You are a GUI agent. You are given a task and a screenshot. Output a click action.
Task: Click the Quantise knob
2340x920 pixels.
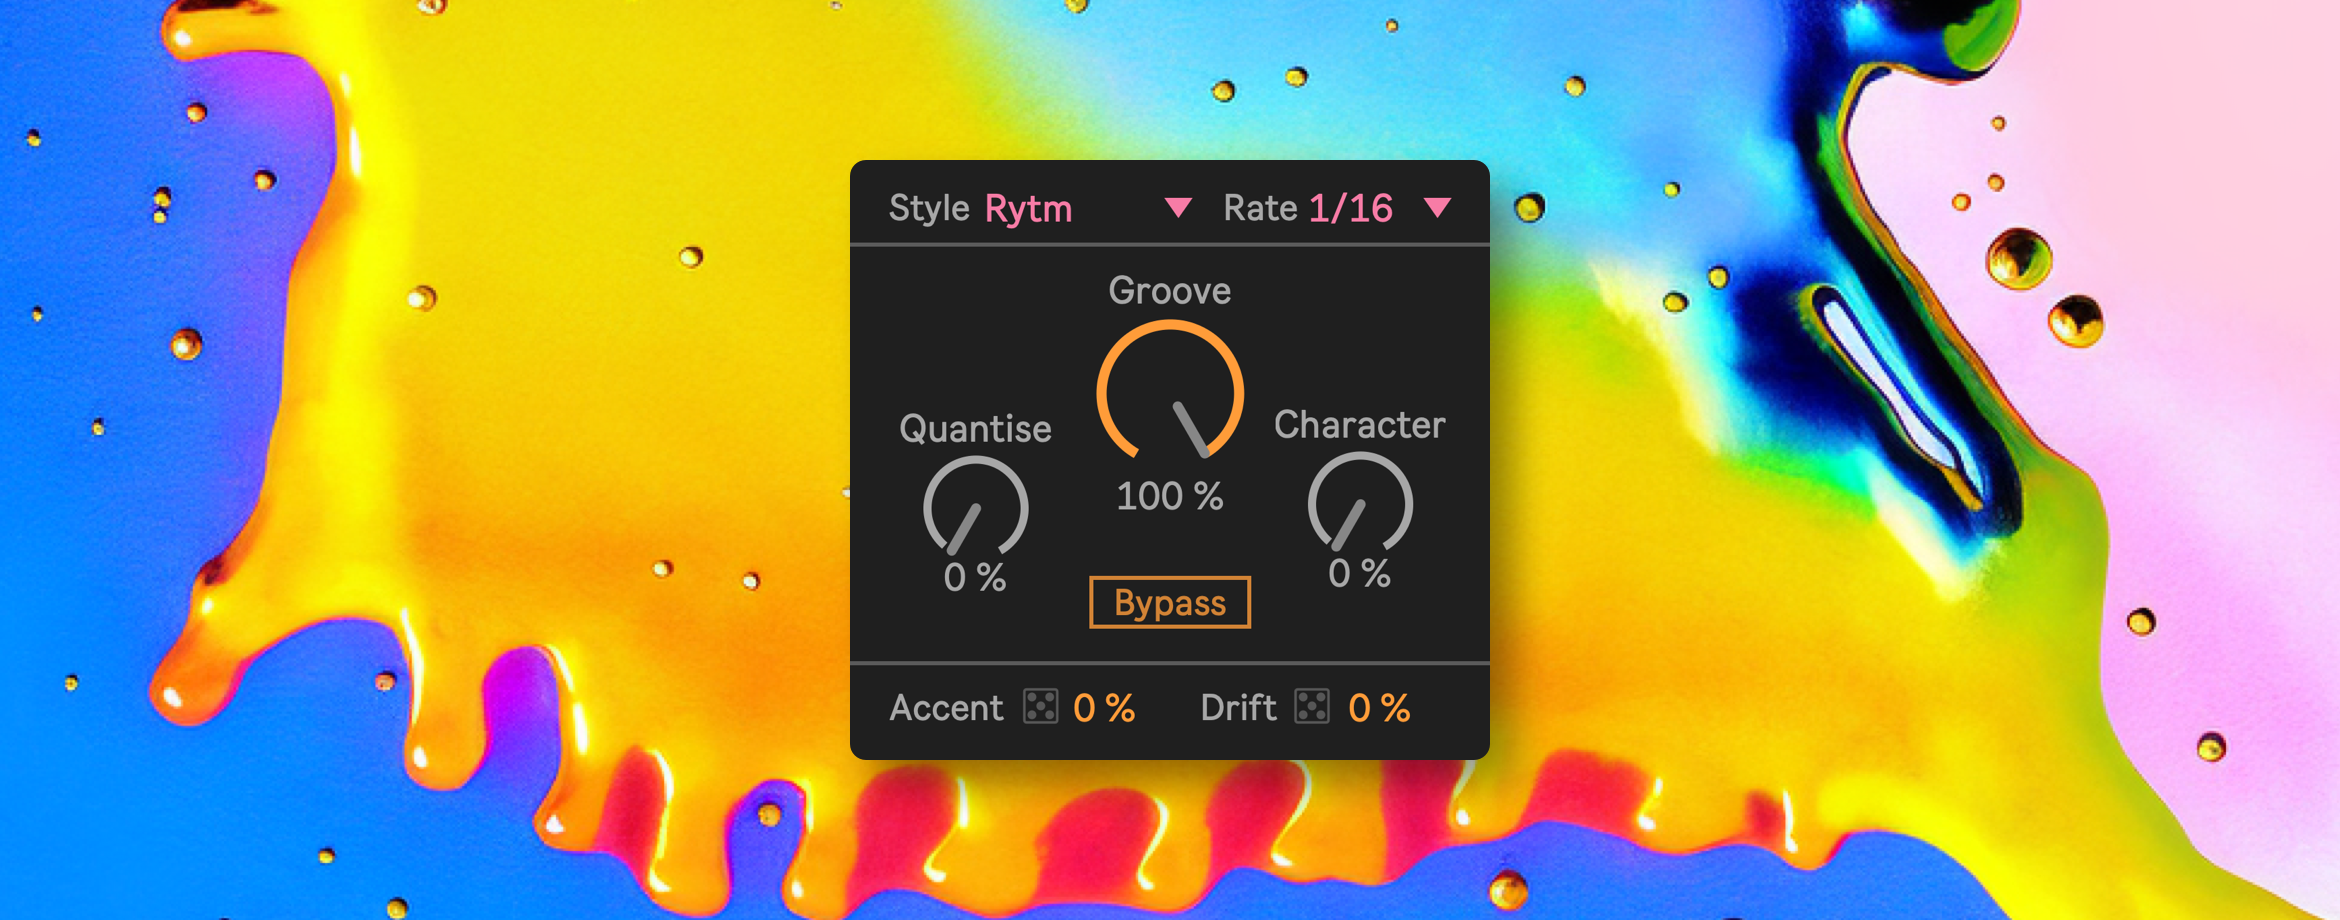(x=975, y=508)
